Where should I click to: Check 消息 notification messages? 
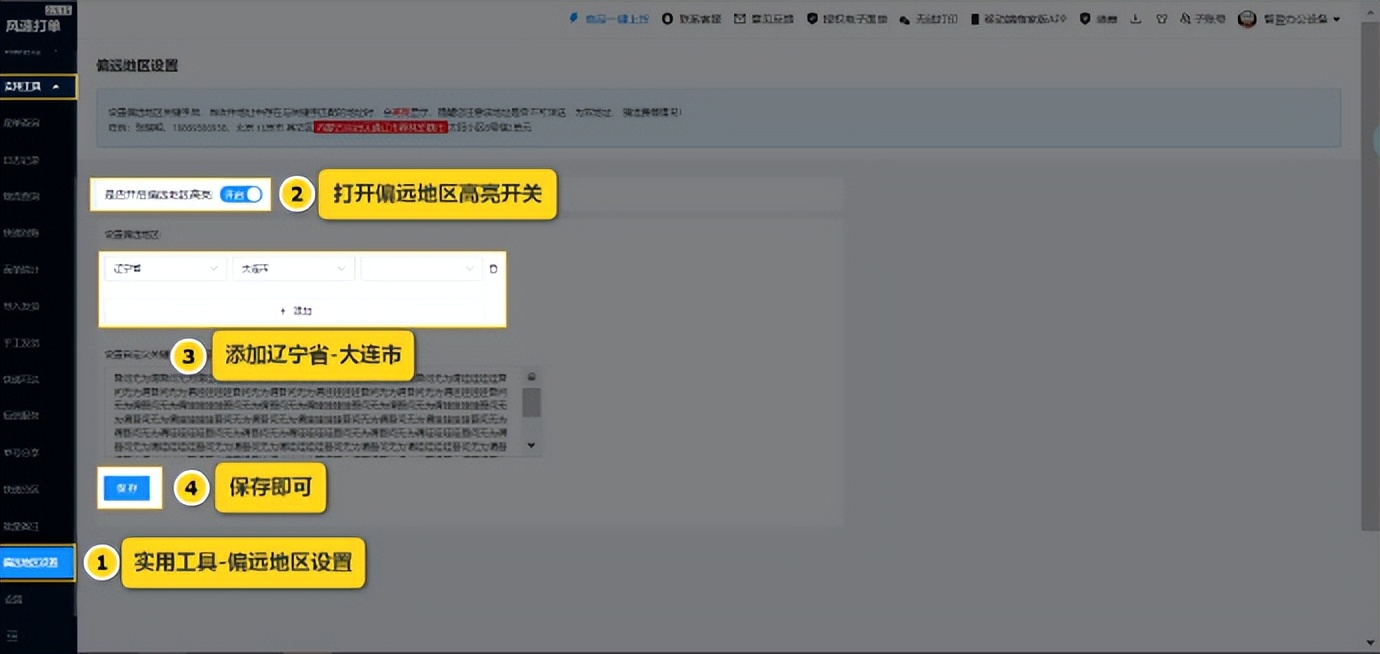[1097, 18]
